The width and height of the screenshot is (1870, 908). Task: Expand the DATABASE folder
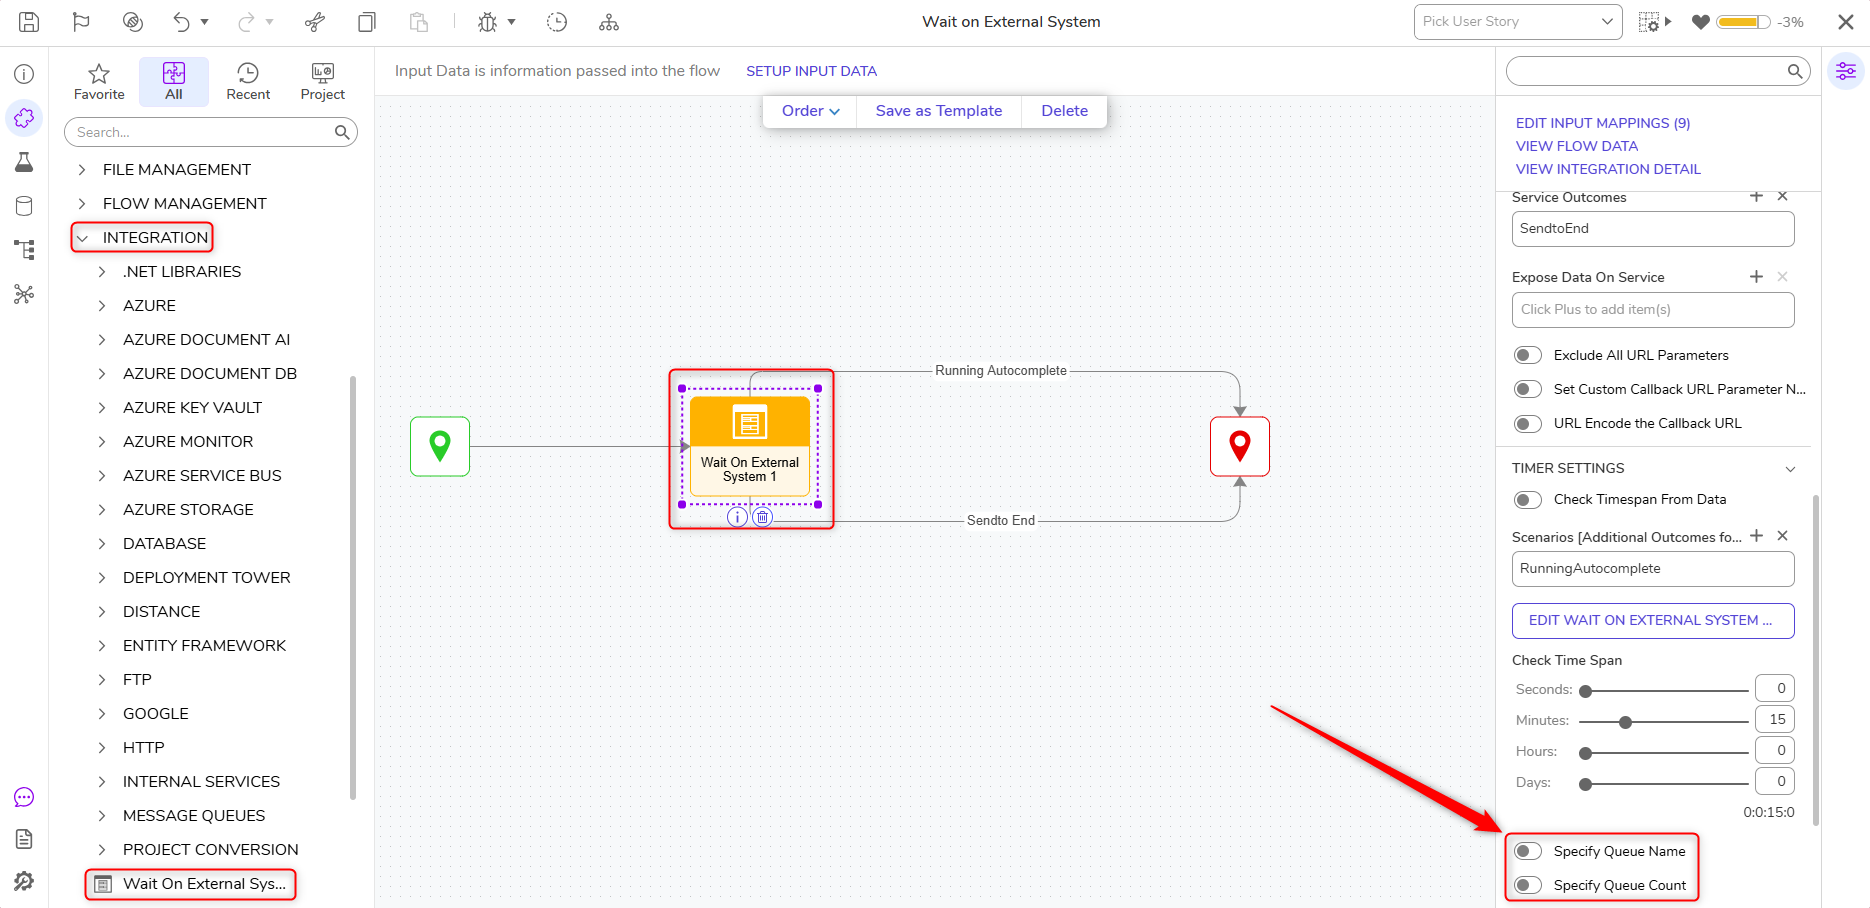click(x=102, y=544)
